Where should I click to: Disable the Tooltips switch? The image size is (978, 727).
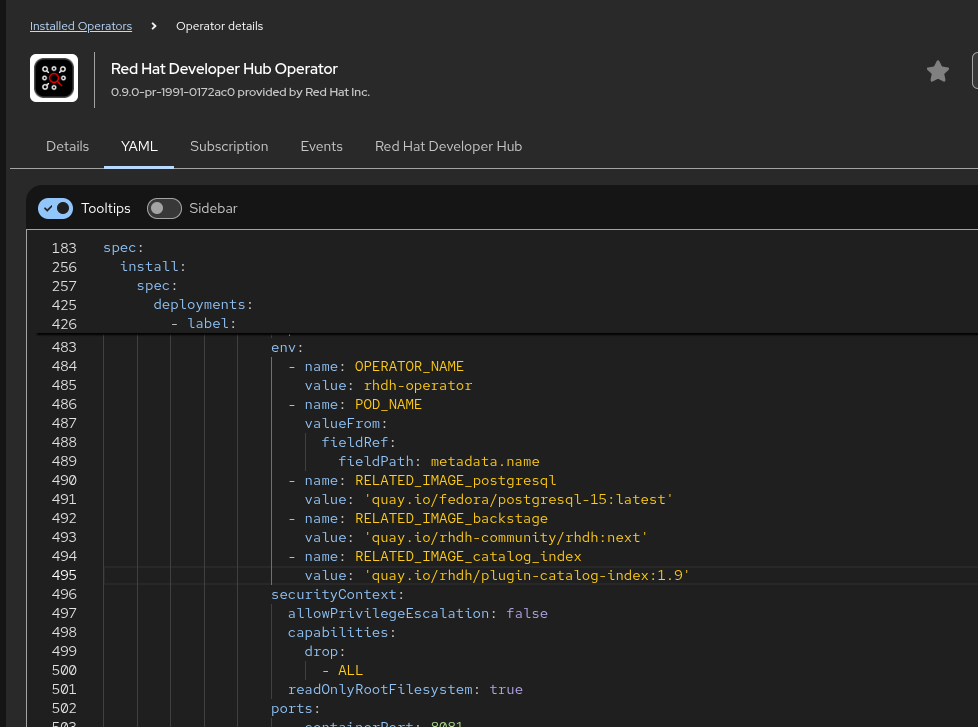pos(55,208)
